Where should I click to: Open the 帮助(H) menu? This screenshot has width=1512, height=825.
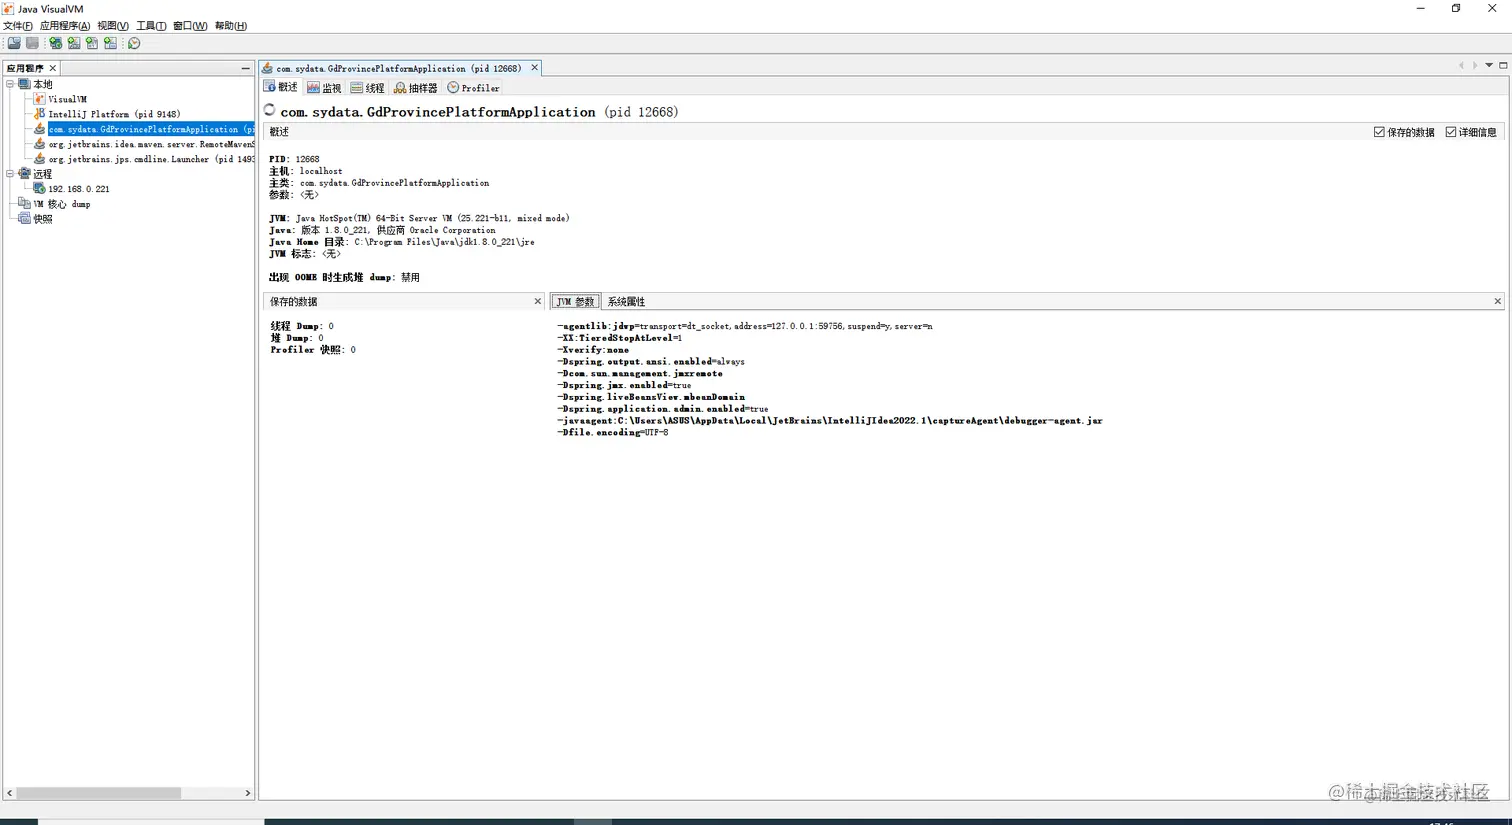tap(231, 26)
